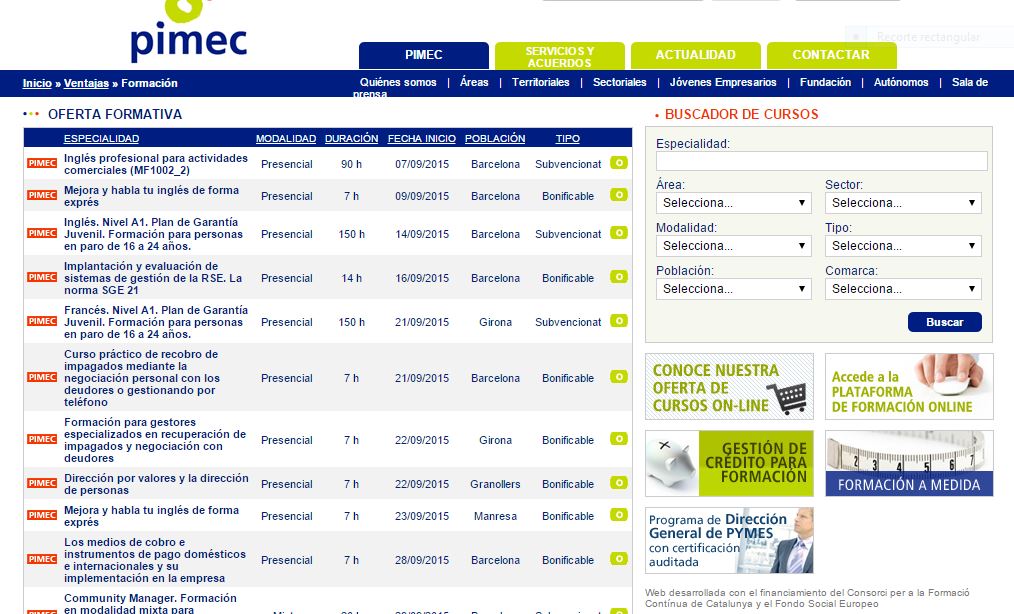Open the Tipo dropdown in course search
The image size is (1014, 614).
(903, 246)
